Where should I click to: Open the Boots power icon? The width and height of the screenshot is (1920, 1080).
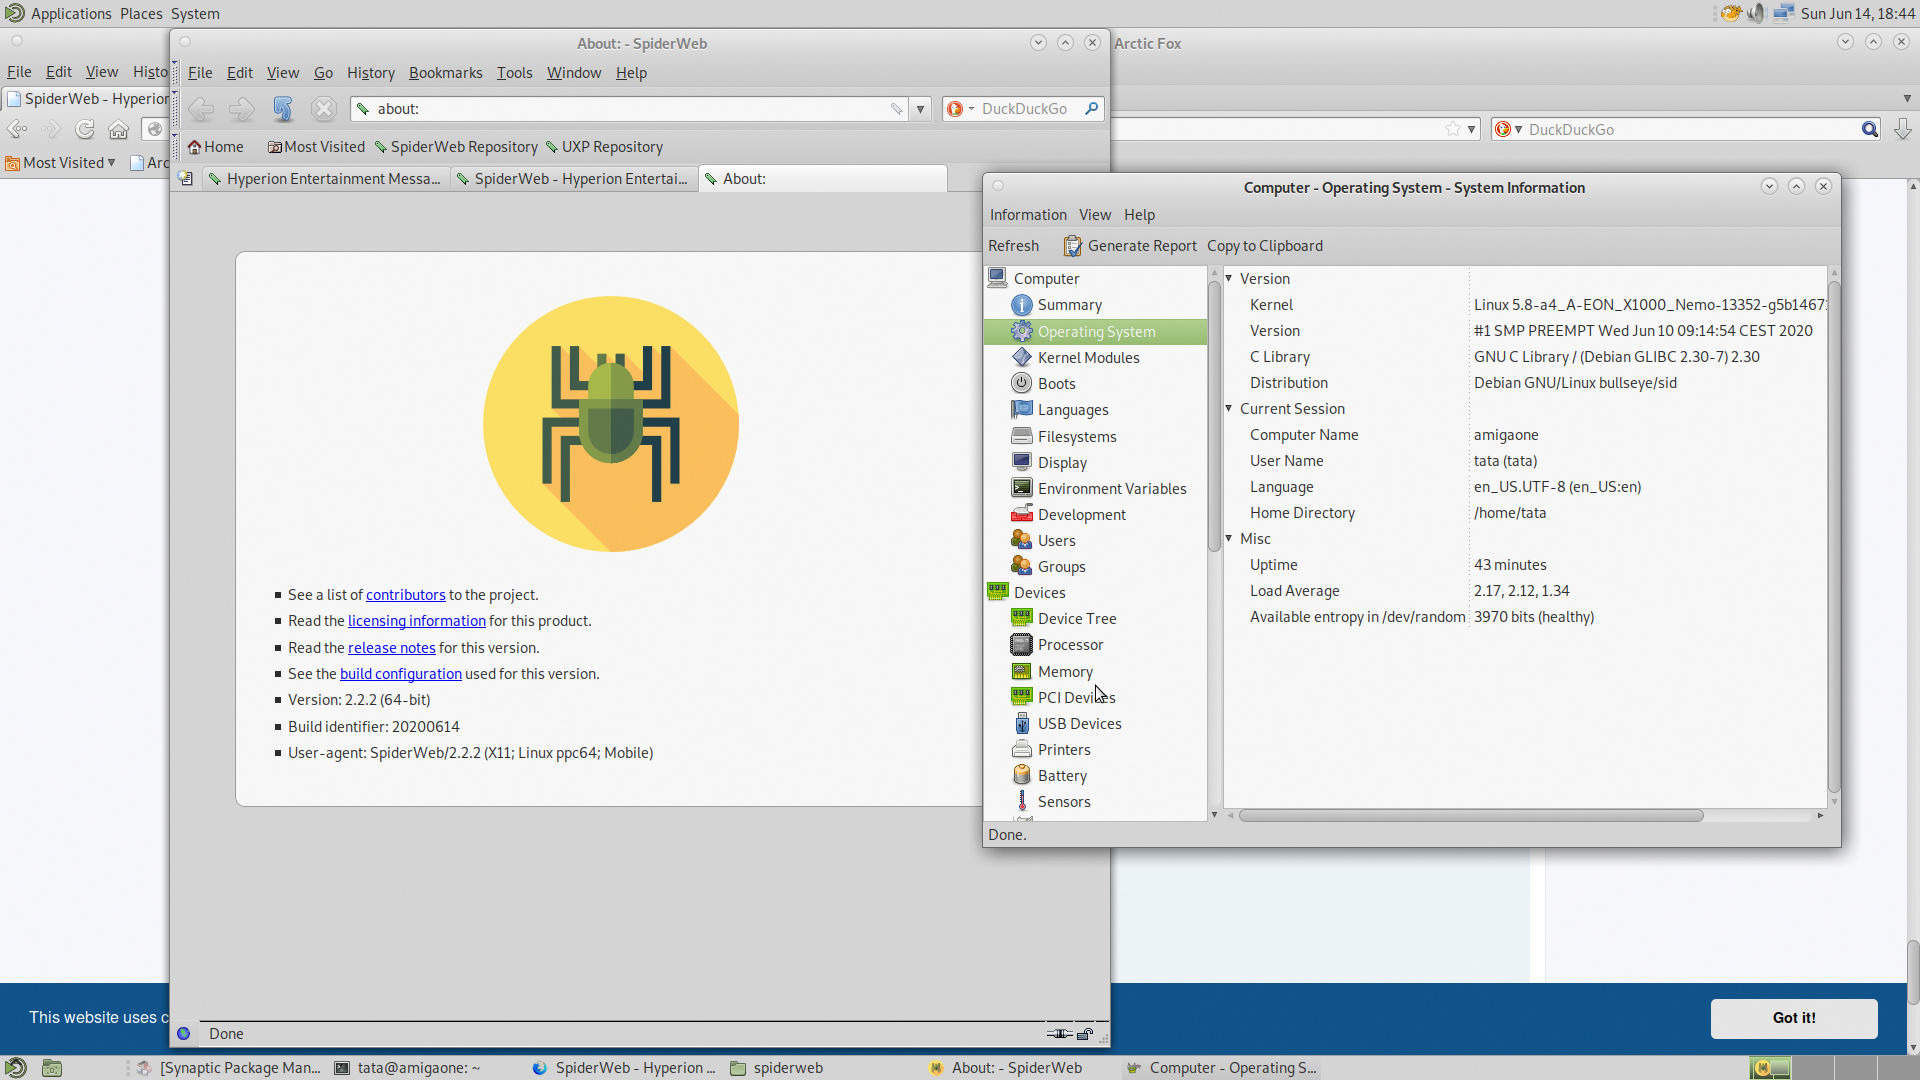tap(1021, 383)
